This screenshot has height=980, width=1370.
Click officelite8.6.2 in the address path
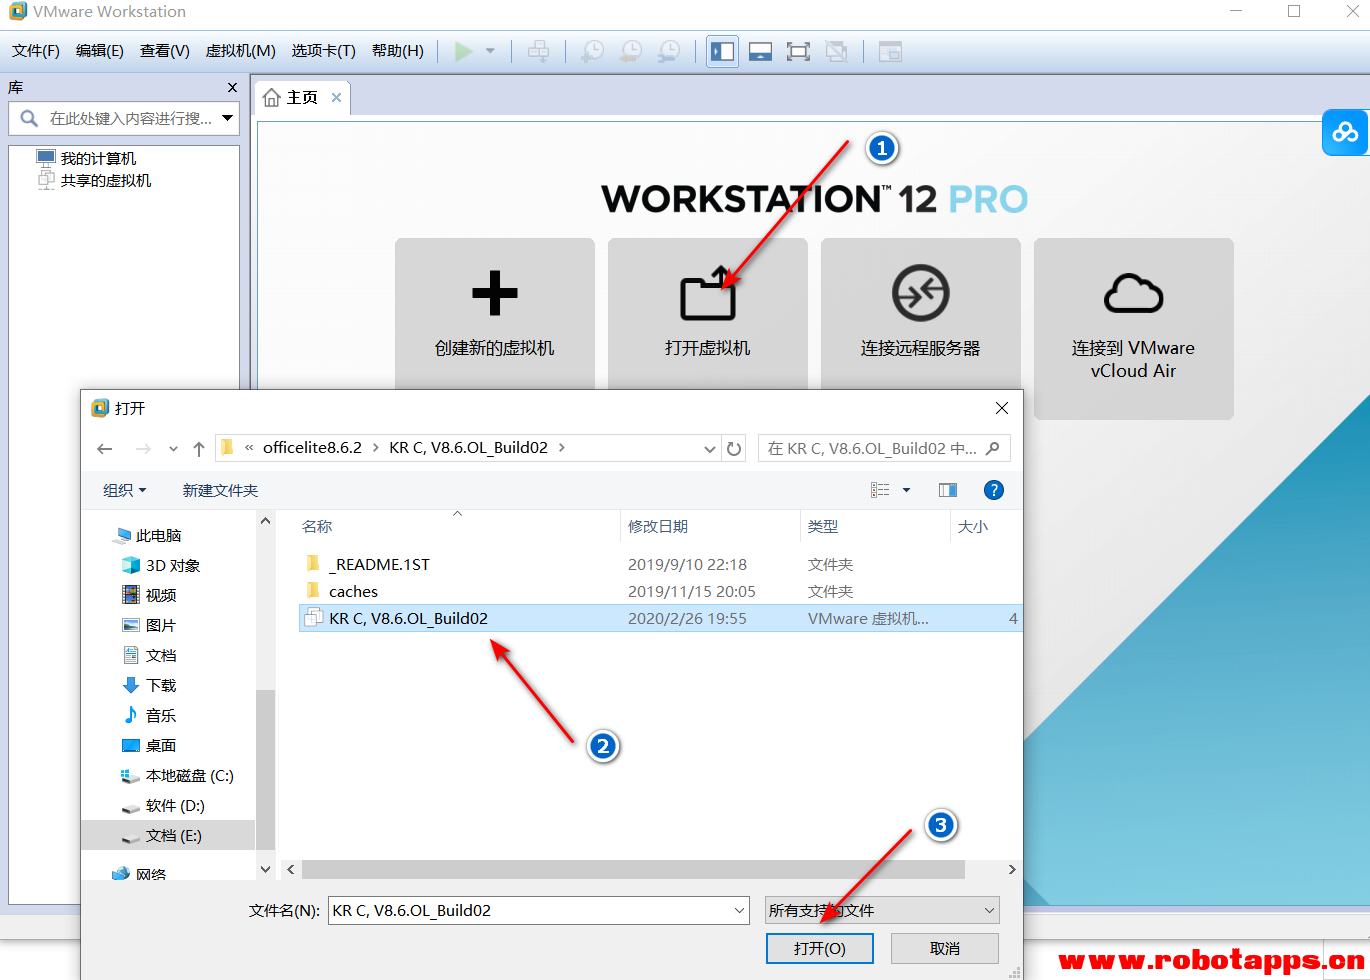coord(312,448)
